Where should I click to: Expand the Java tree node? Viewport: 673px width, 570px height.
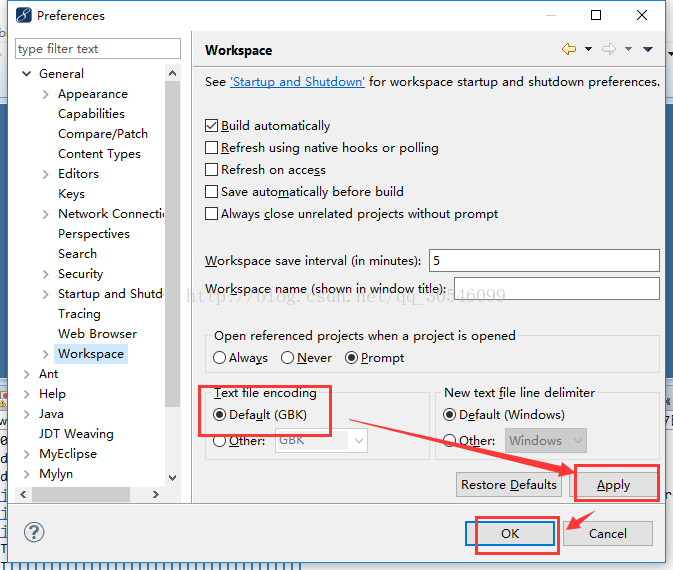tap(27, 414)
